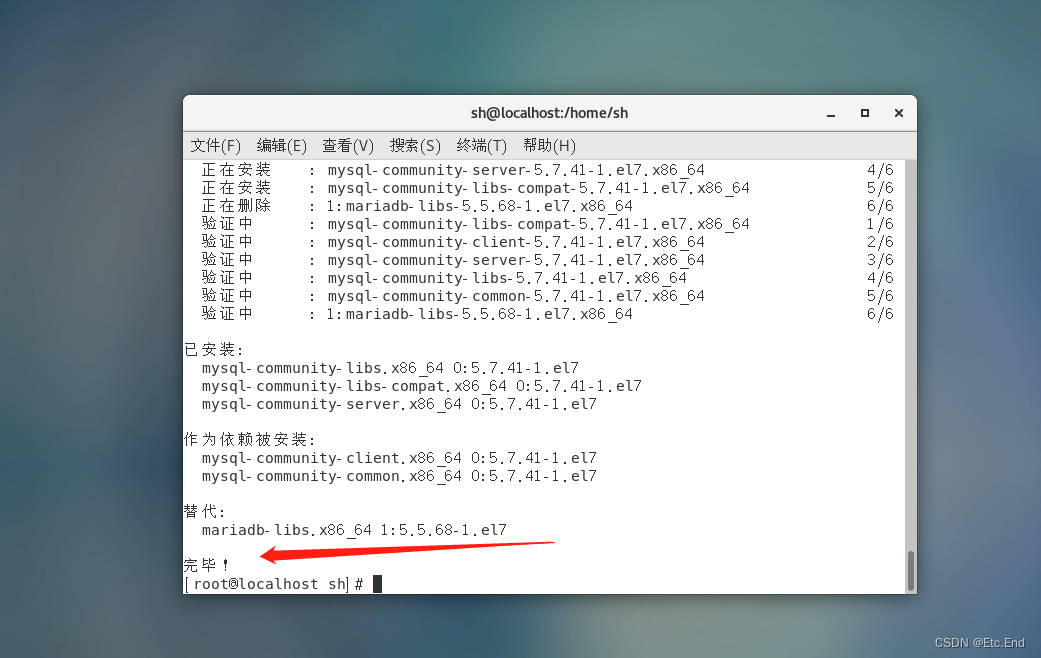The height and width of the screenshot is (658, 1041).
Task: Click the terminal title sh@localhost:/home/sh
Action: [x=549, y=113]
